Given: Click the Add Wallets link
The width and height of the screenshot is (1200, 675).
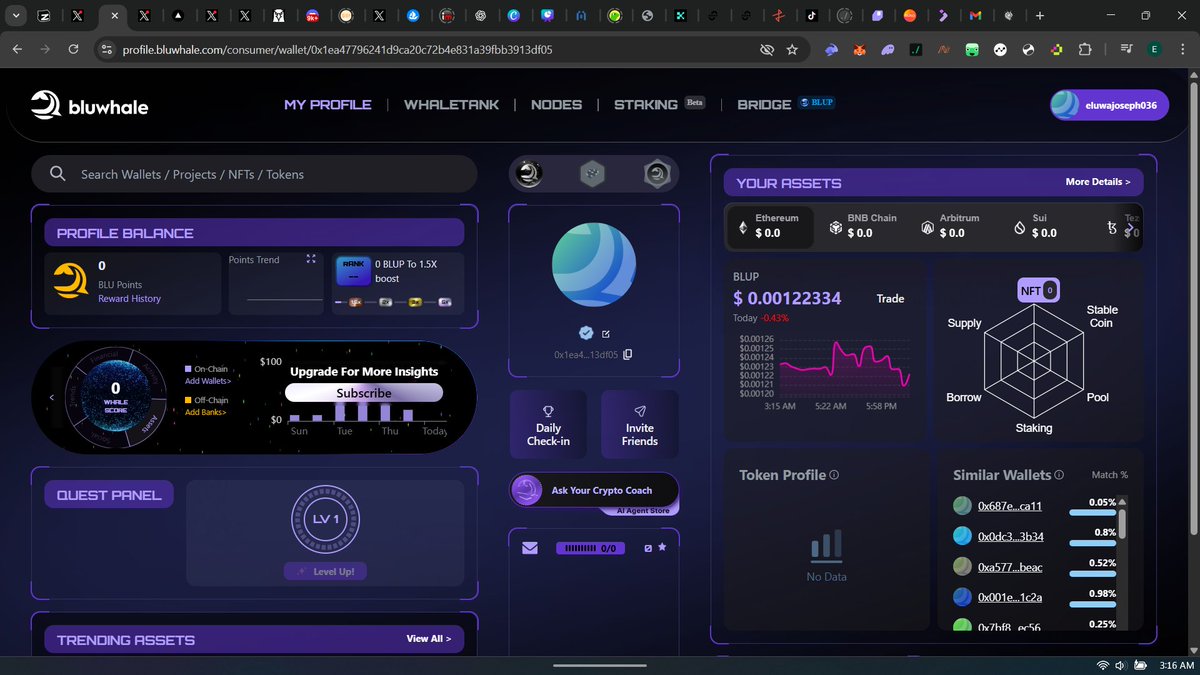Looking at the screenshot, I should [208, 381].
